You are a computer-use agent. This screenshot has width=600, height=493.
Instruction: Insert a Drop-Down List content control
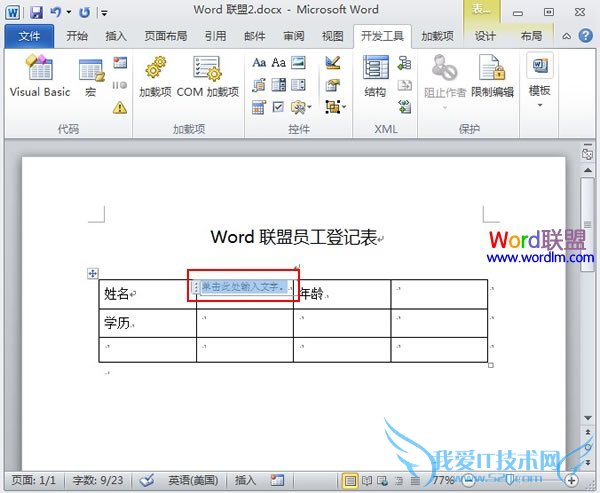pos(298,85)
